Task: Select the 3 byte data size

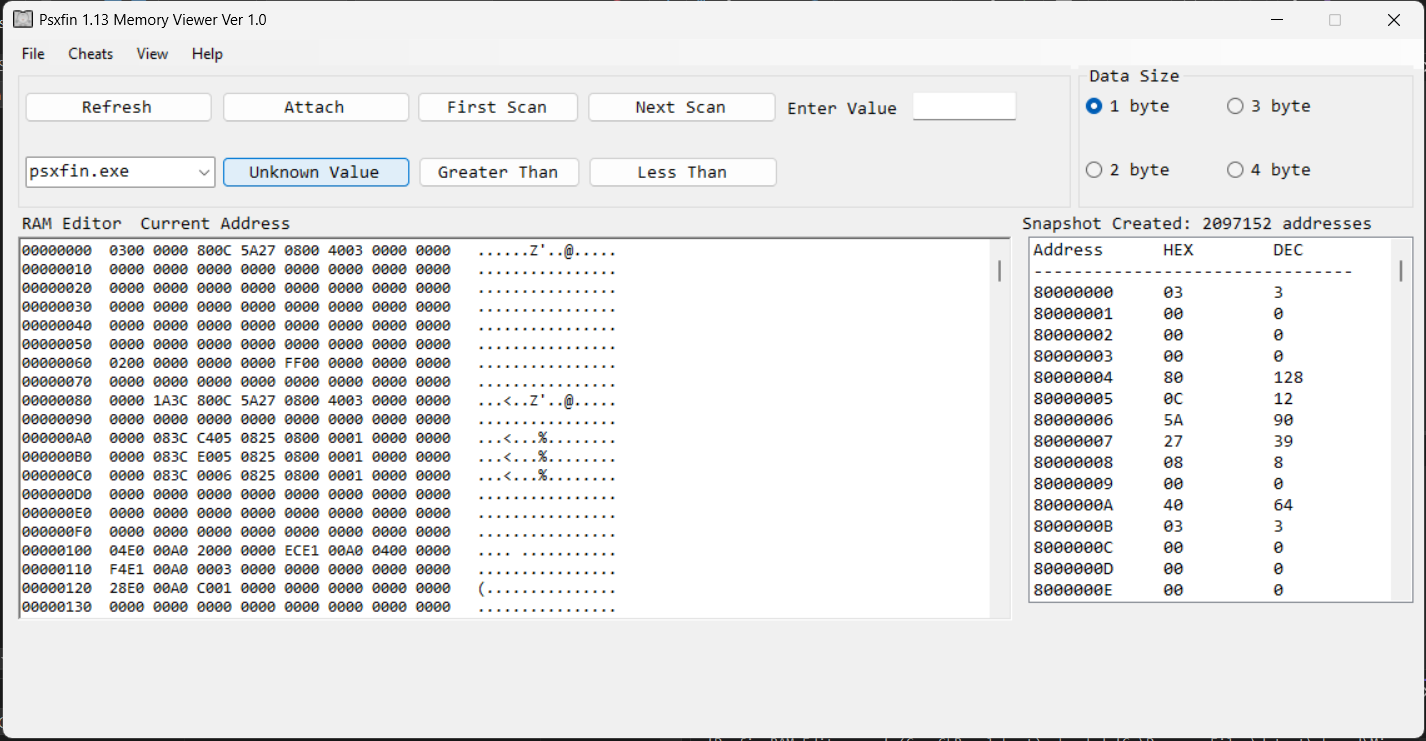Action: tap(1268, 106)
